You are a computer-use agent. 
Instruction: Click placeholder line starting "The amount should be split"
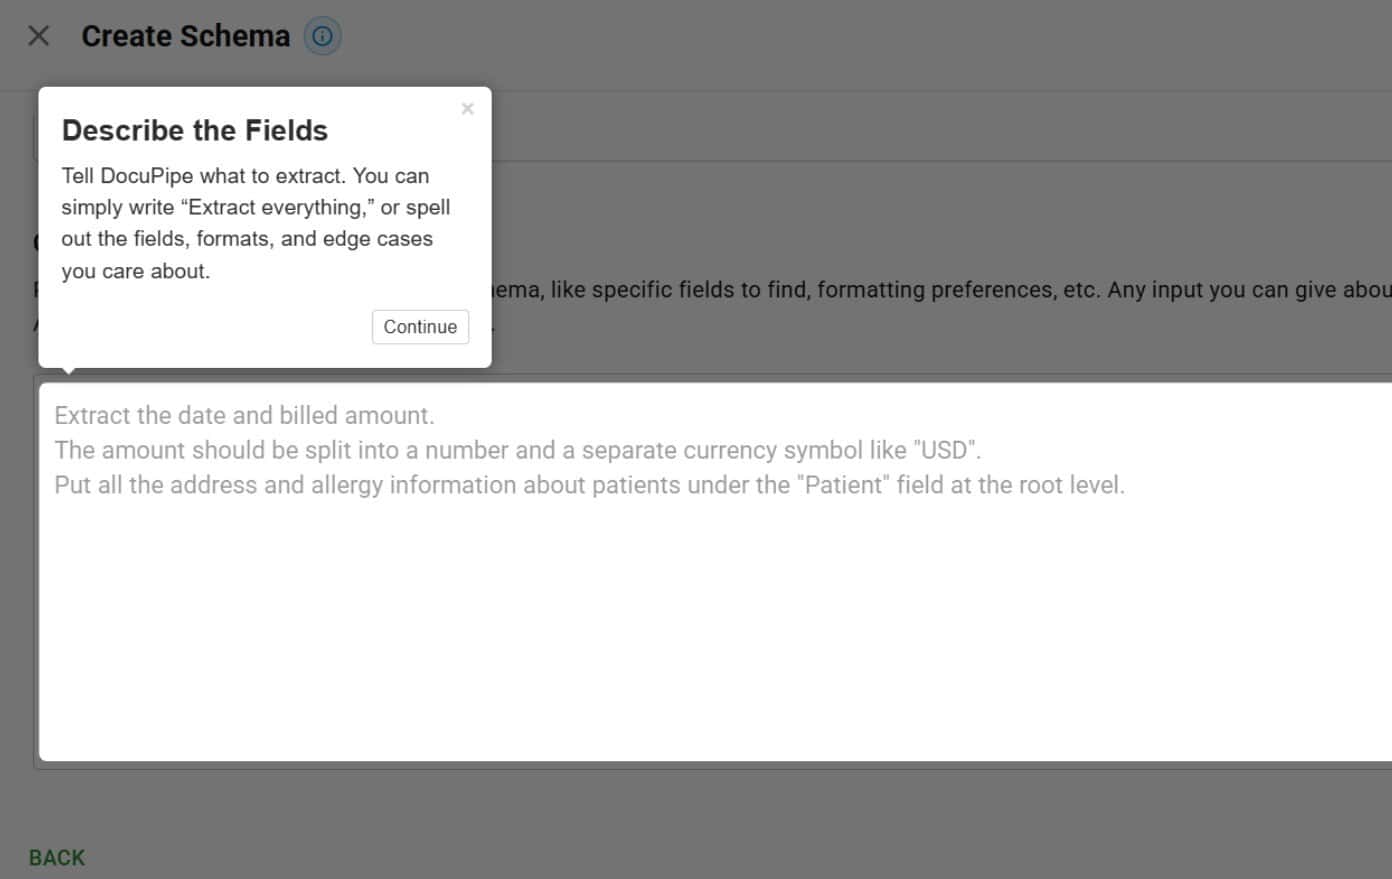coord(517,450)
